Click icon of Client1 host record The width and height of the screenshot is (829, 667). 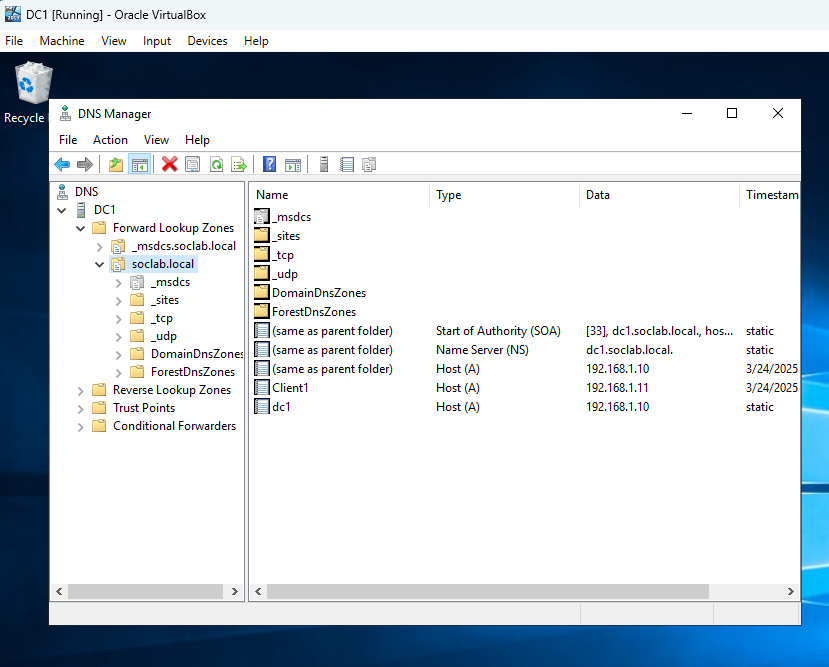click(262, 387)
